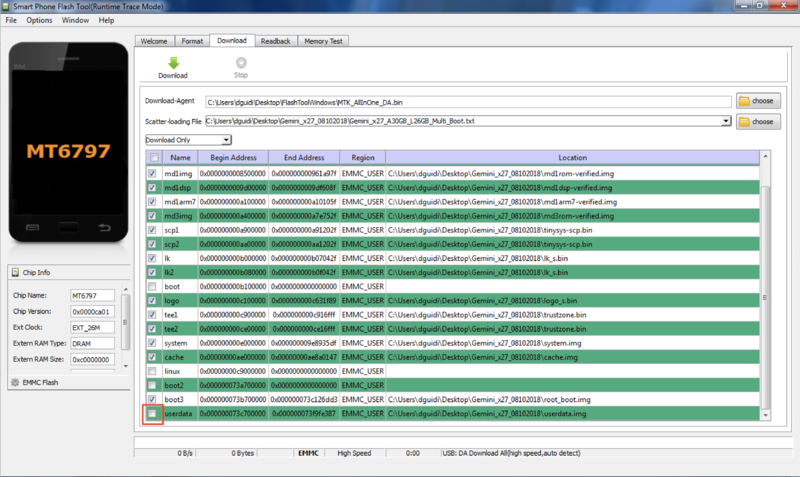Switch to the Memory Test tab
The height and width of the screenshot is (477, 800).
point(324,41)
